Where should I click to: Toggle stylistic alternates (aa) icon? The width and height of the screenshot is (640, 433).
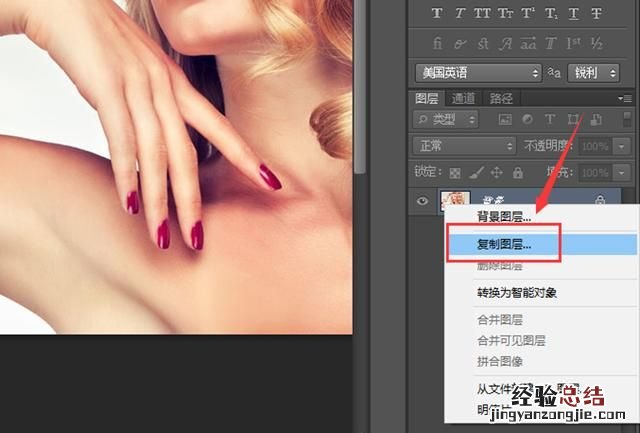pyautogui.click(x=528, y=43)
